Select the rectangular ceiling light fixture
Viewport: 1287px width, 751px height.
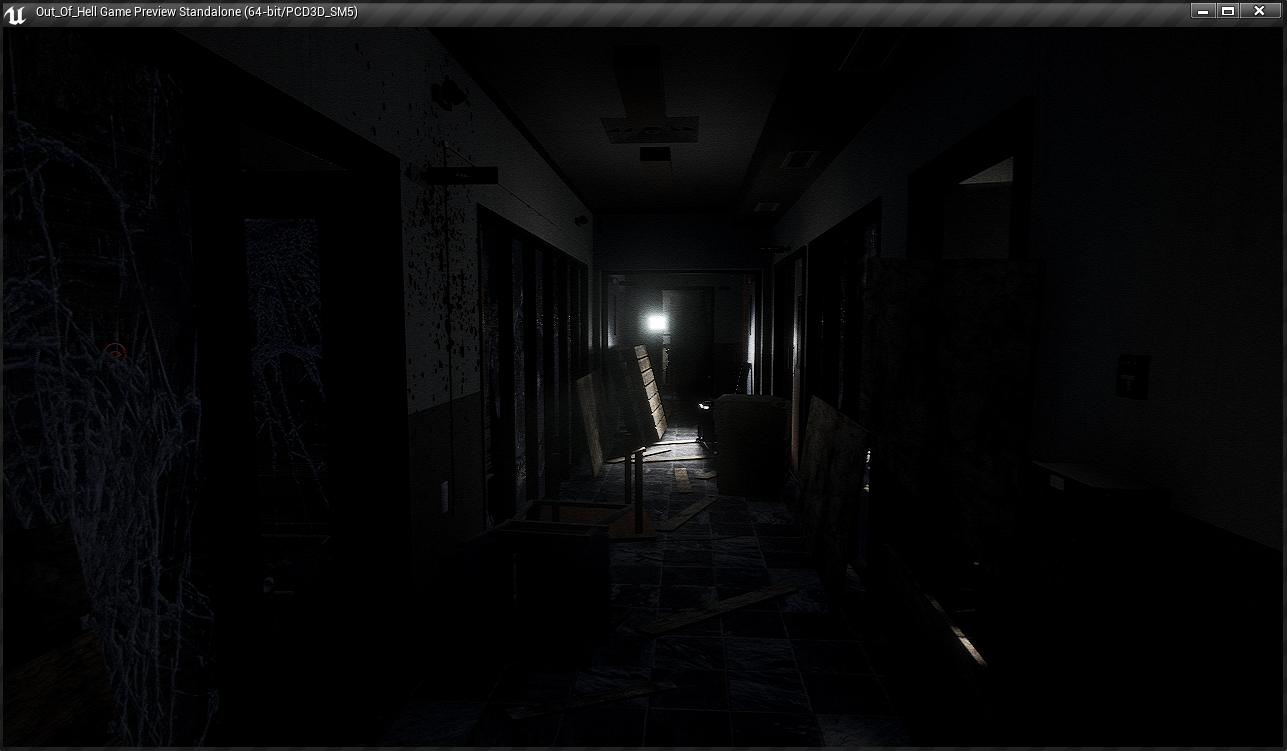pyautogui.click(x=649, y=129)
